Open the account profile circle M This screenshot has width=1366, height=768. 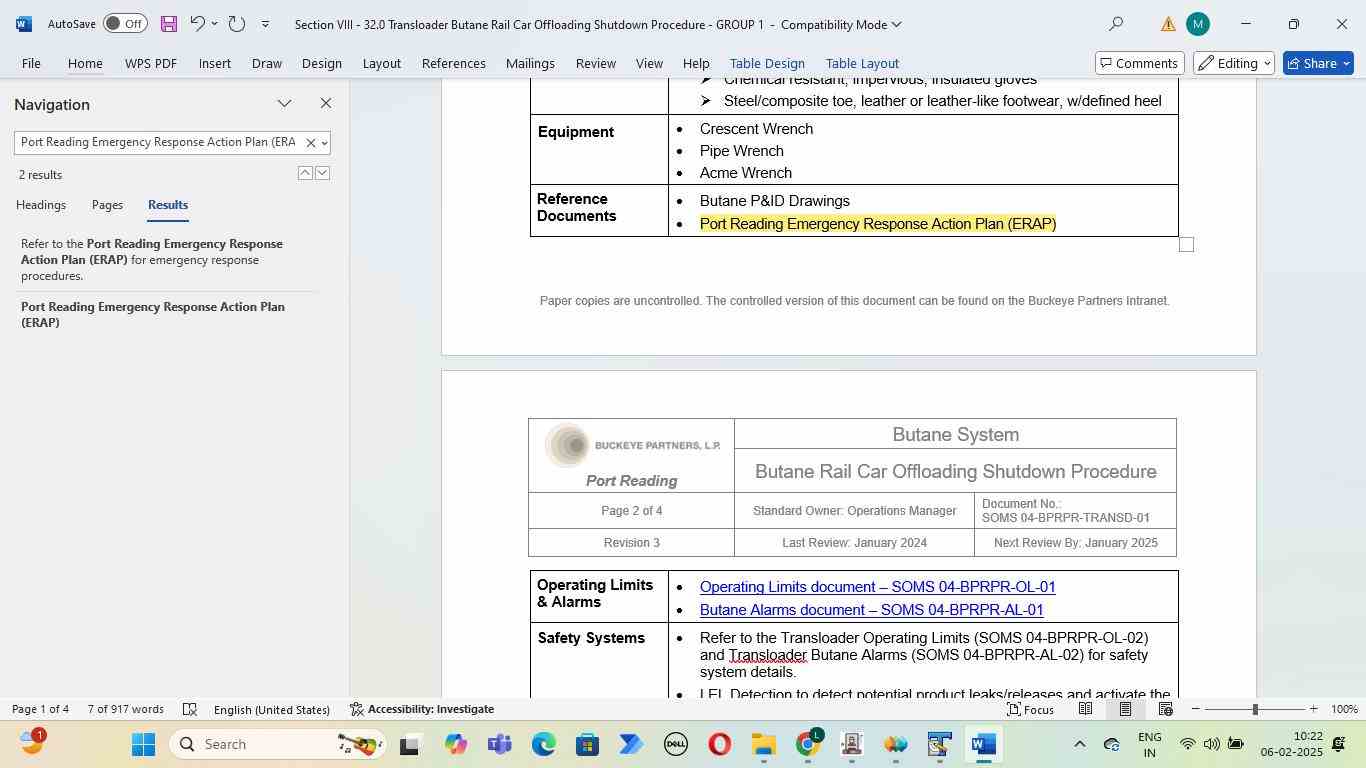click(x=1197, y=24)
